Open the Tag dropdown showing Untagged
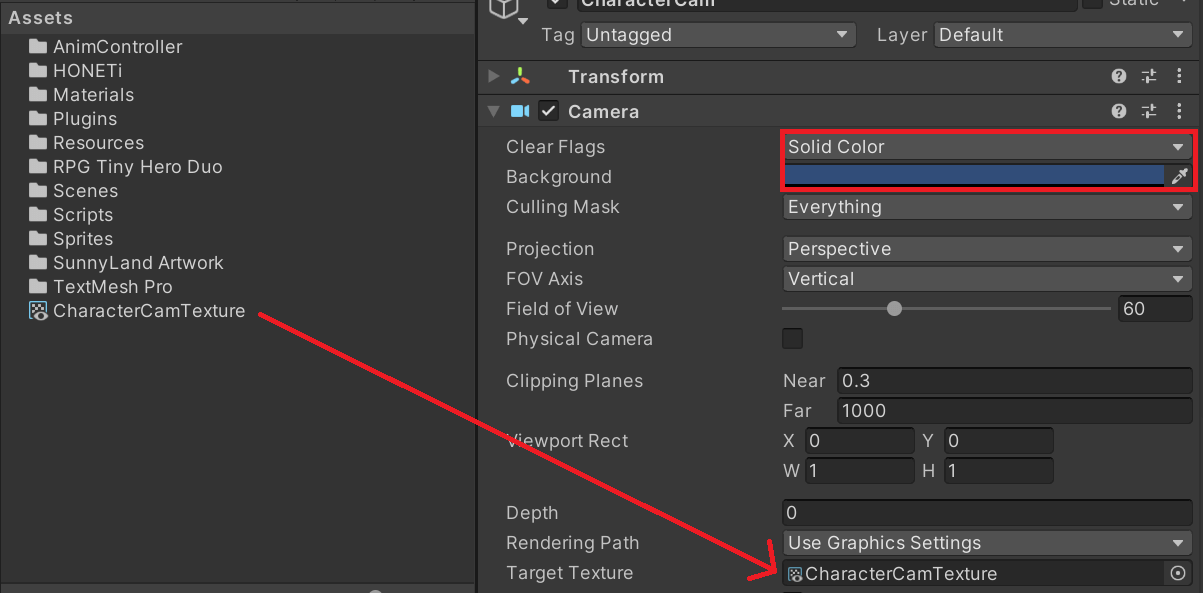This screenshot has height=593, width=1203. (719, 35)
